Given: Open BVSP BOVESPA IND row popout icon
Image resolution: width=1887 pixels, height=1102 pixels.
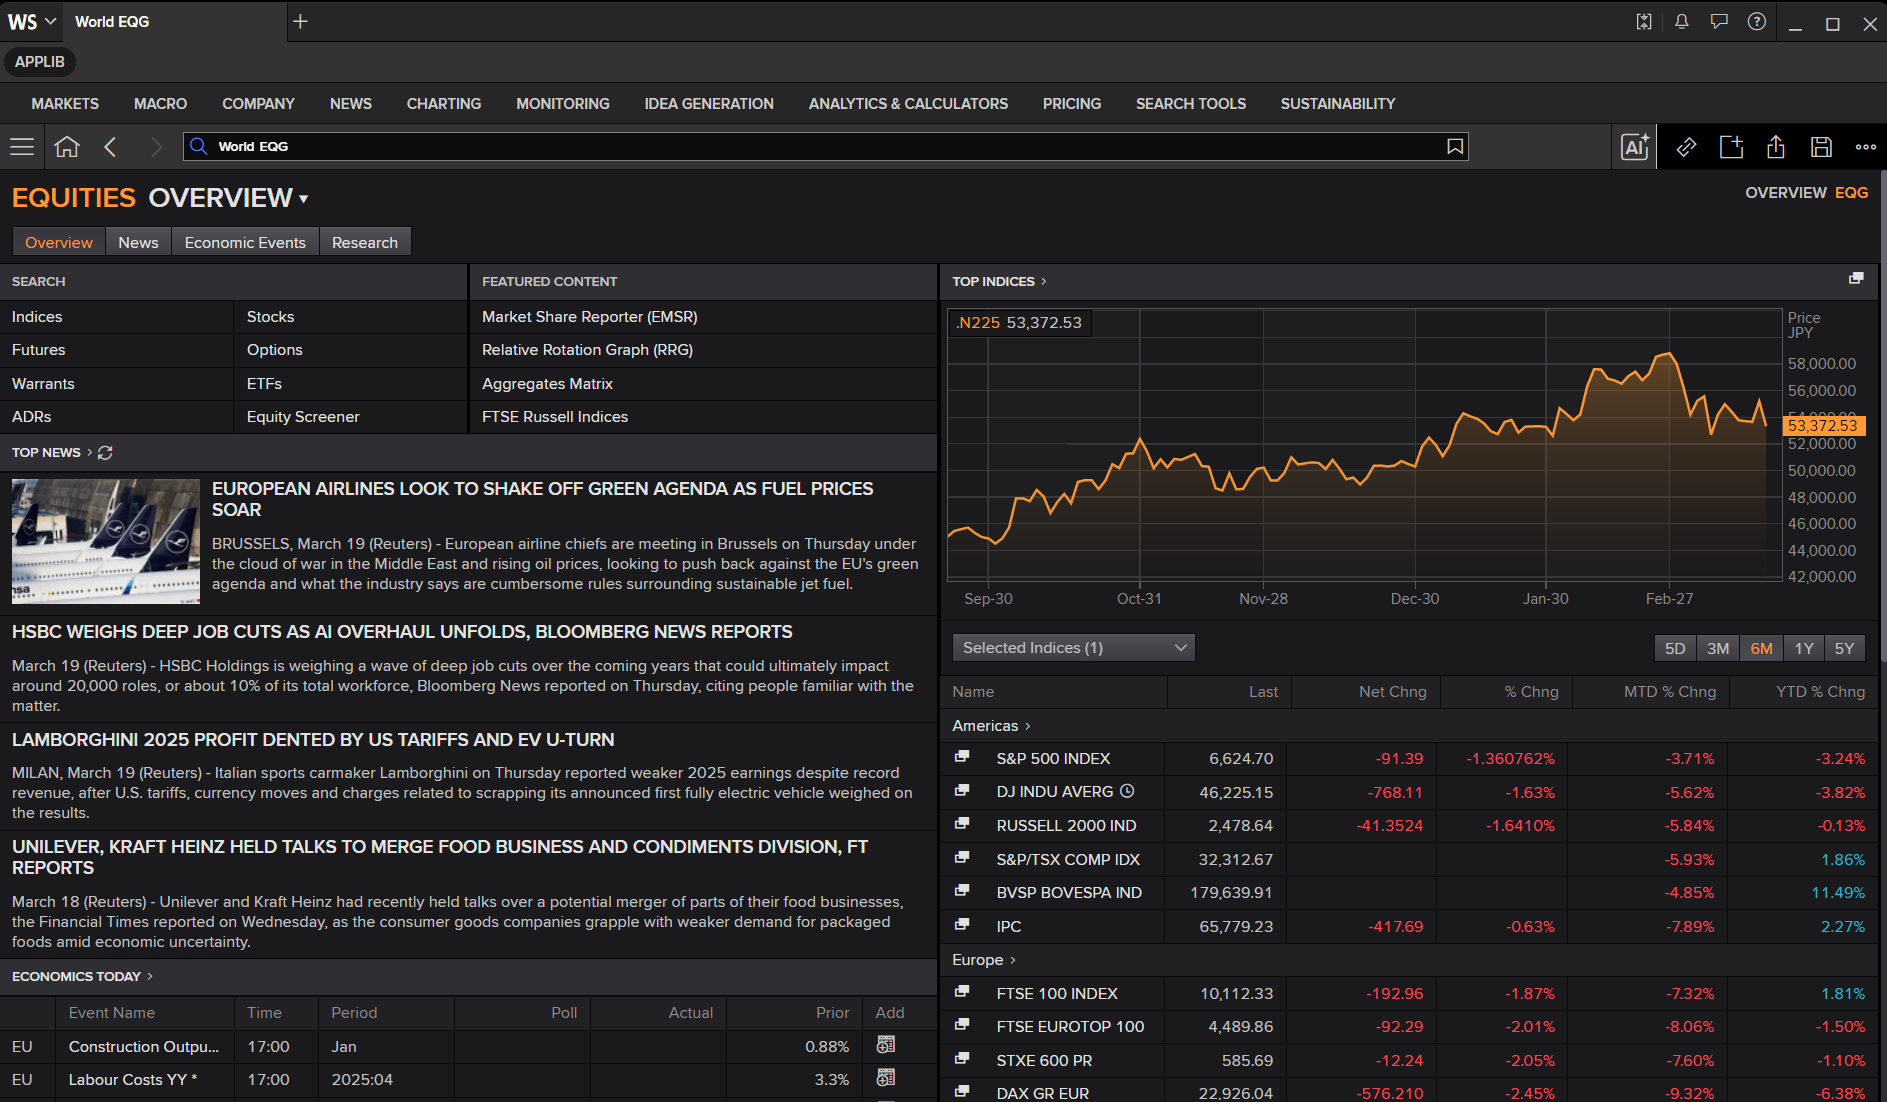Looking at the screenshot, I should (962, 891).
